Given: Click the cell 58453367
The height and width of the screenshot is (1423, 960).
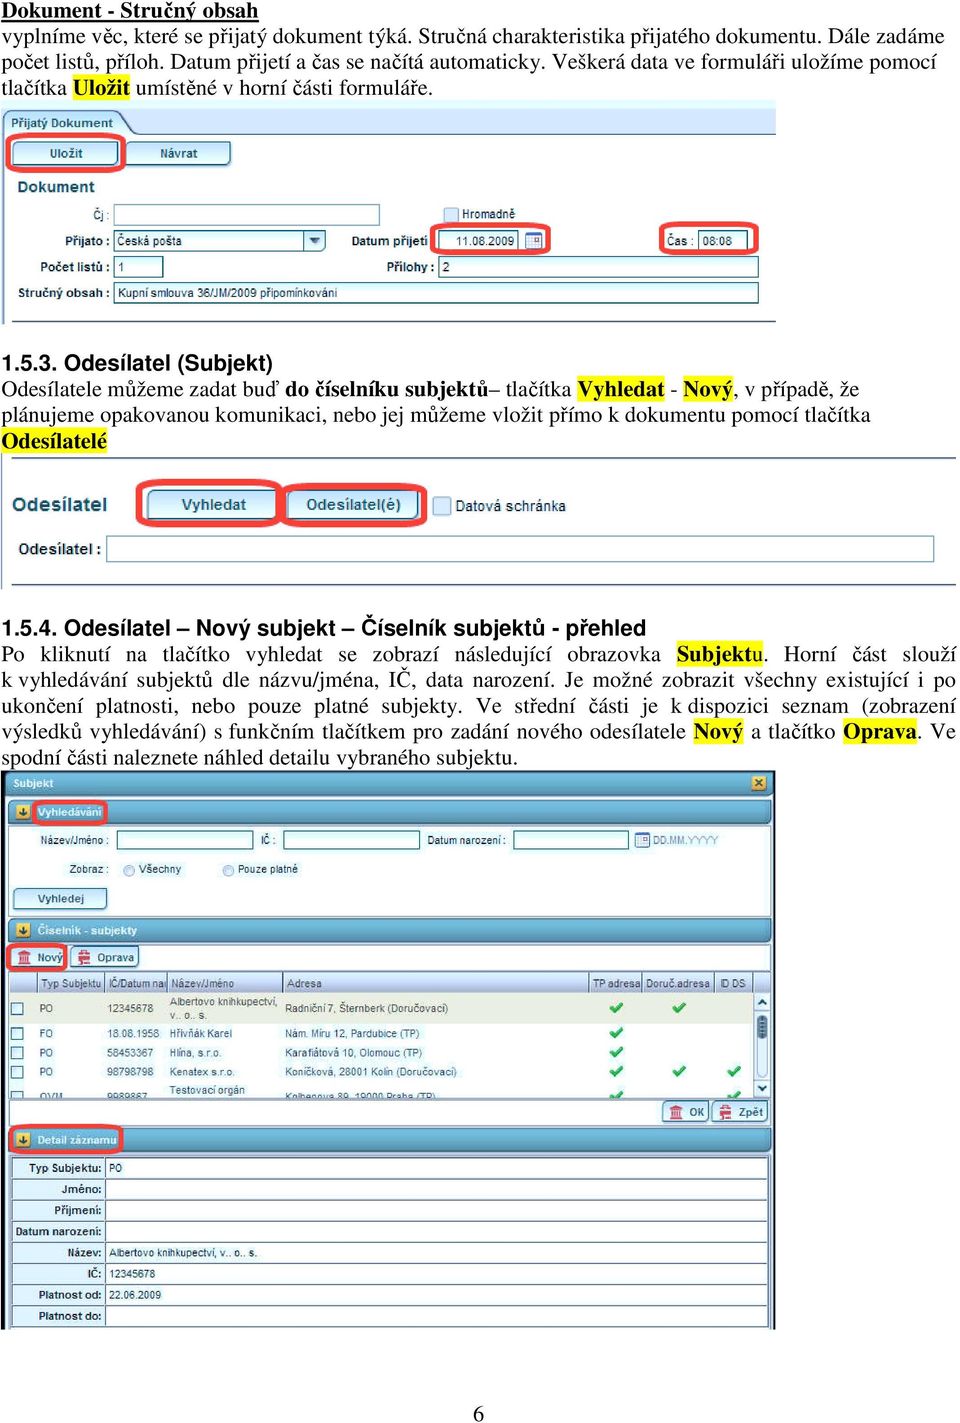Looking at the screenshot, I should (x=130, y=1052).
